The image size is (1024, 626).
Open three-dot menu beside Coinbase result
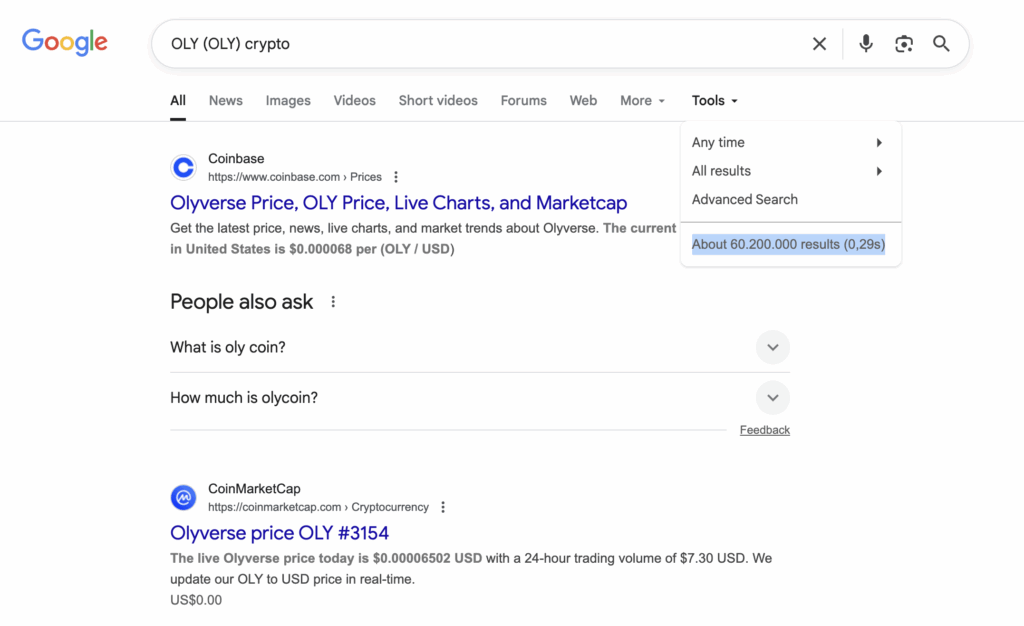pyautogui.click(x=396, y=177)
